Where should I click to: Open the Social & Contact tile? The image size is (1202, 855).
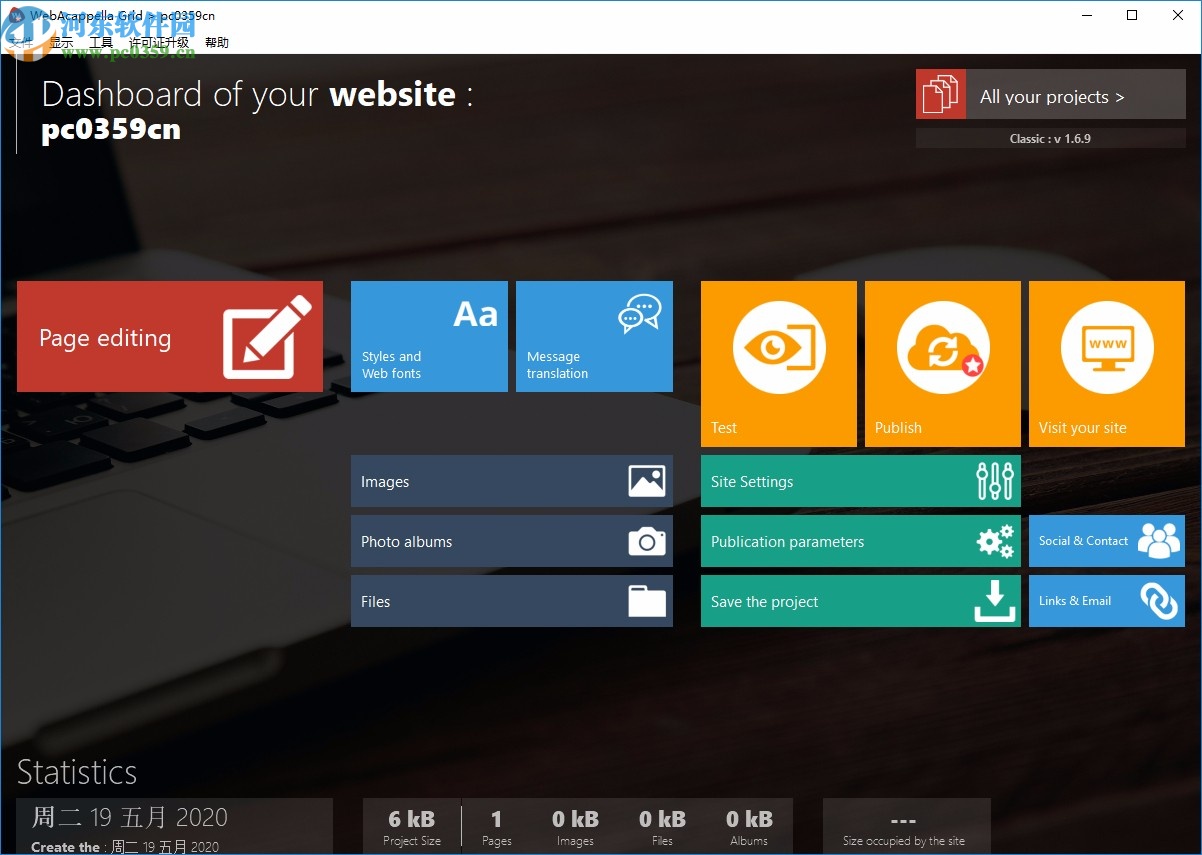[x=1107, y=541]
